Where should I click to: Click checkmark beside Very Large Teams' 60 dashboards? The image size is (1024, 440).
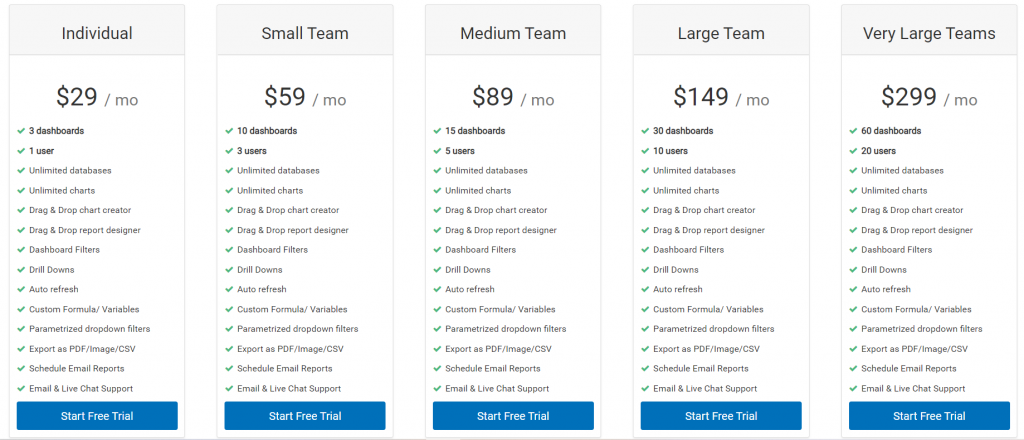[x=853, y=131]
